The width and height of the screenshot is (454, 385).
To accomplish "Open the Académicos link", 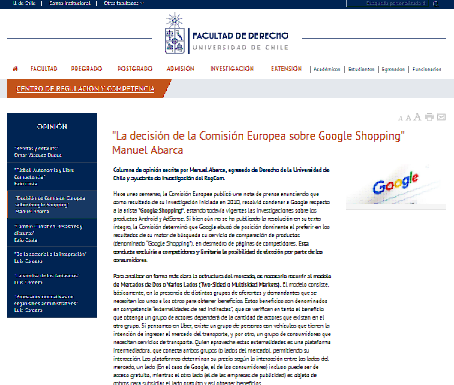I will coord(327,69).
